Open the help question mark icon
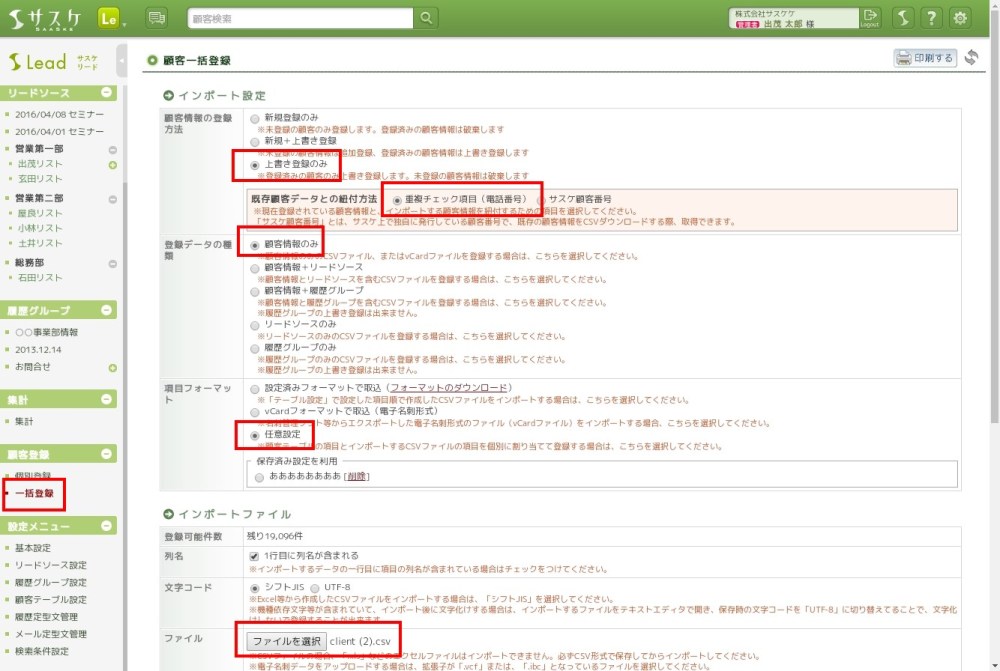This screenshot has width=1000, height=671. (x=931, y=17)
